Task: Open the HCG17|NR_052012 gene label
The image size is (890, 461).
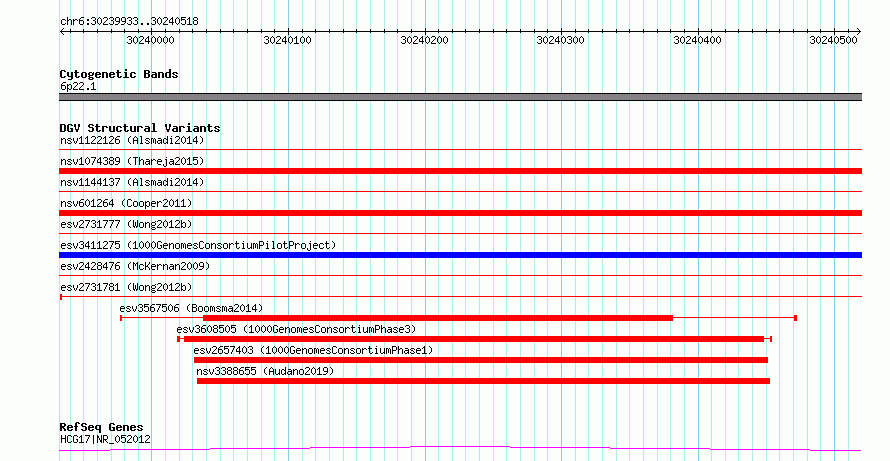Action: click(105, 439)
